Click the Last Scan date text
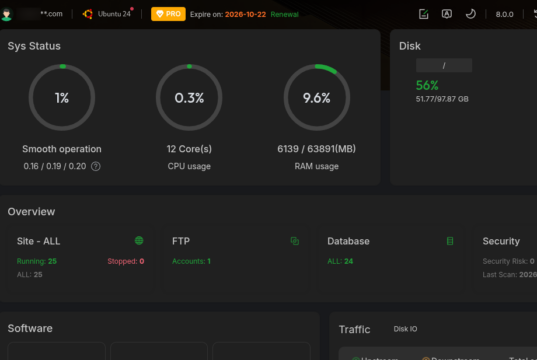 point(510,275)
